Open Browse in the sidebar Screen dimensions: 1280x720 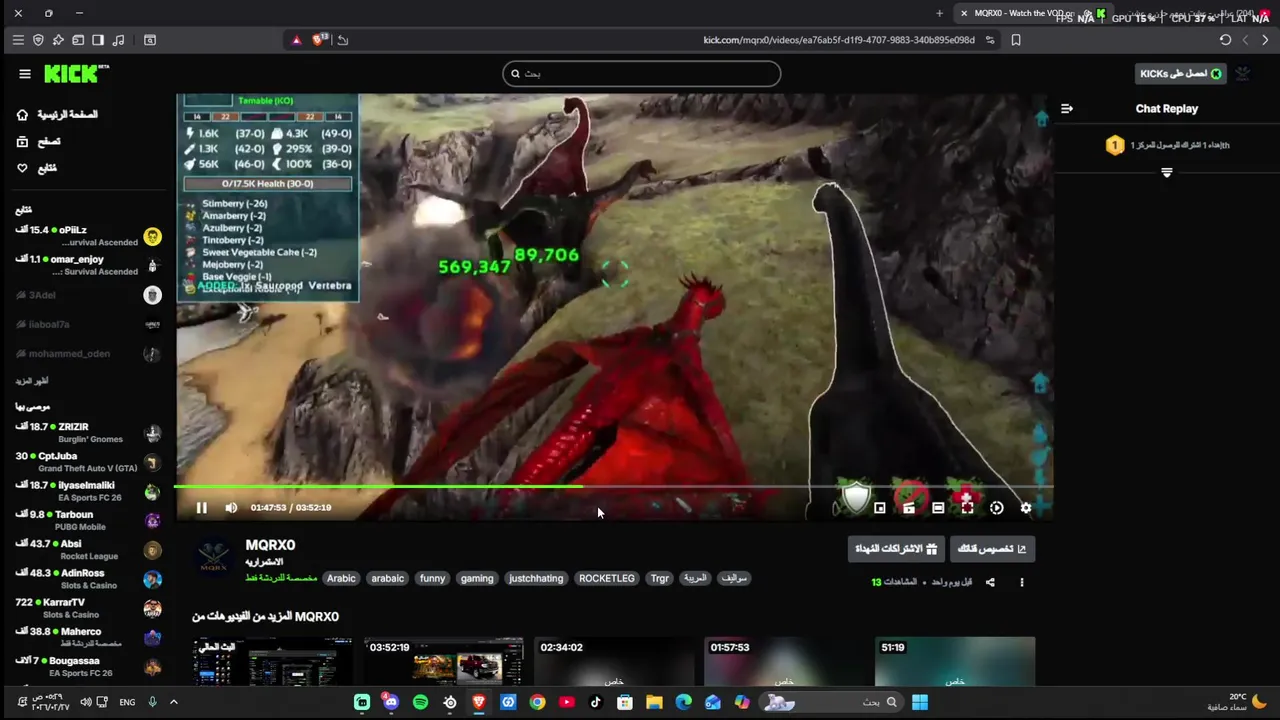pyautogui.click(x=38, y=142)
